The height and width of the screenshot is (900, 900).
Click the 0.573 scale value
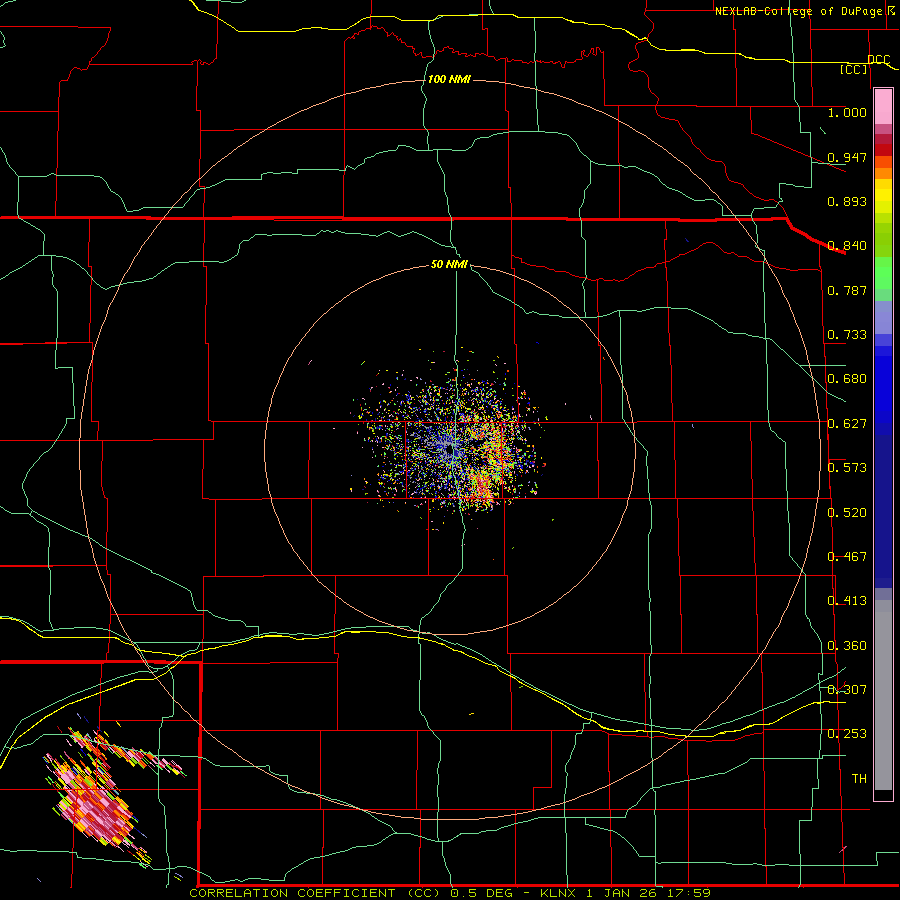(847, 468)
